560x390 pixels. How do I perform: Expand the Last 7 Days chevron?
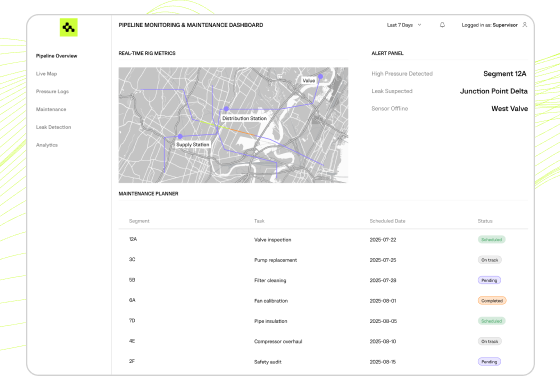[420, 25]
